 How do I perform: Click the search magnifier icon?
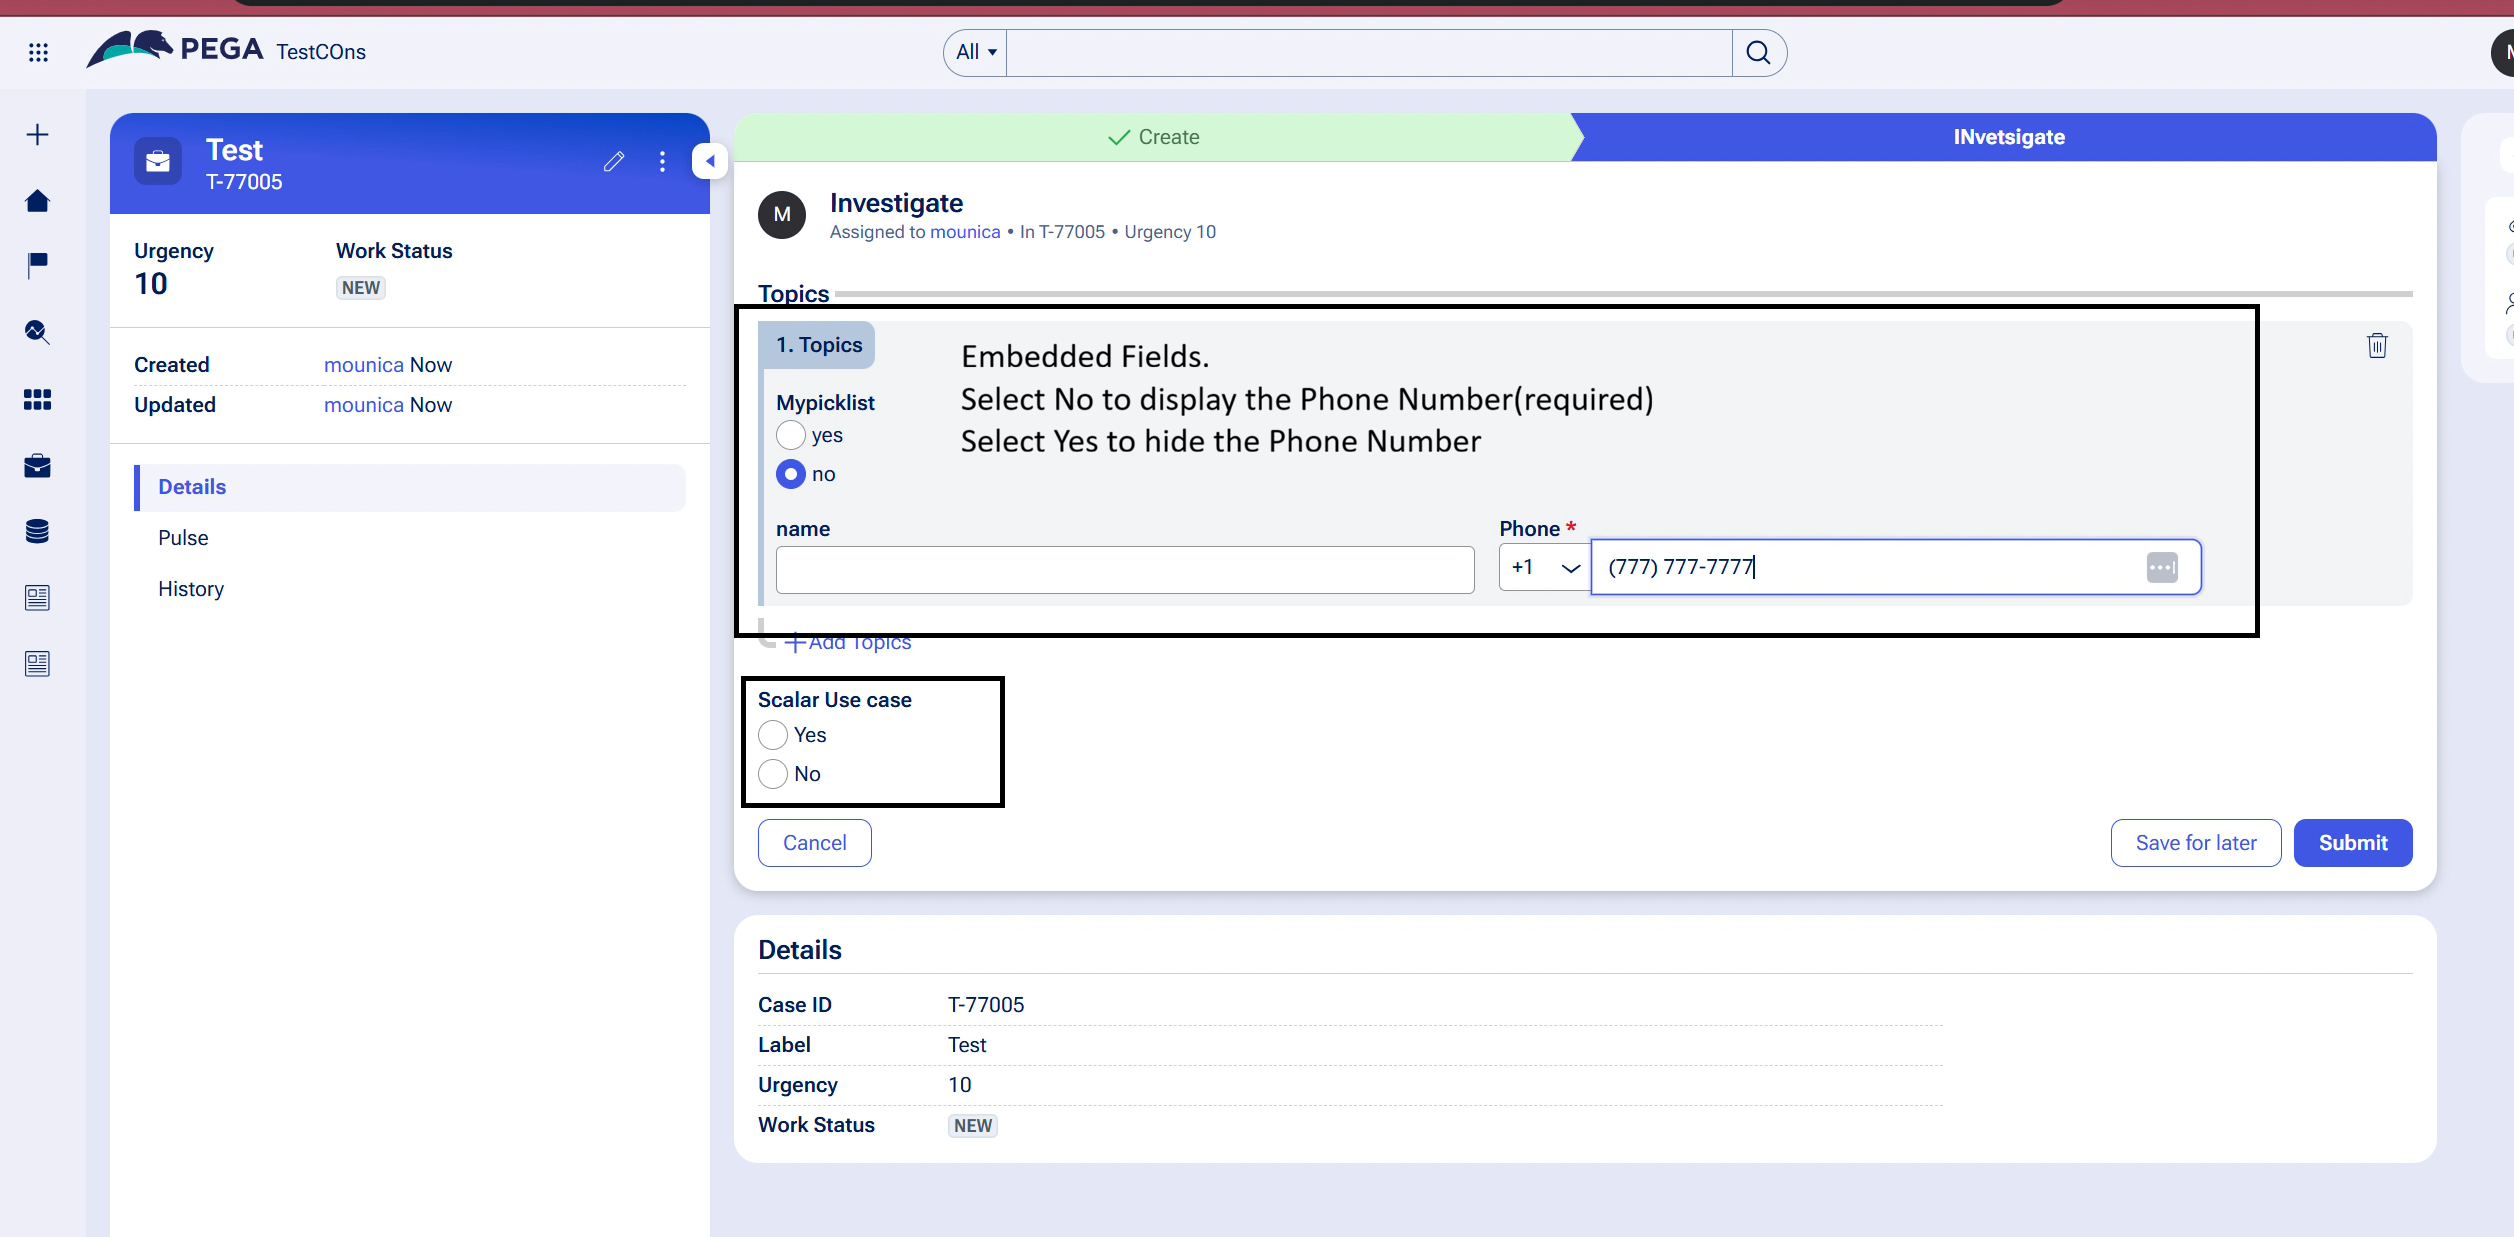point(1758,52)
